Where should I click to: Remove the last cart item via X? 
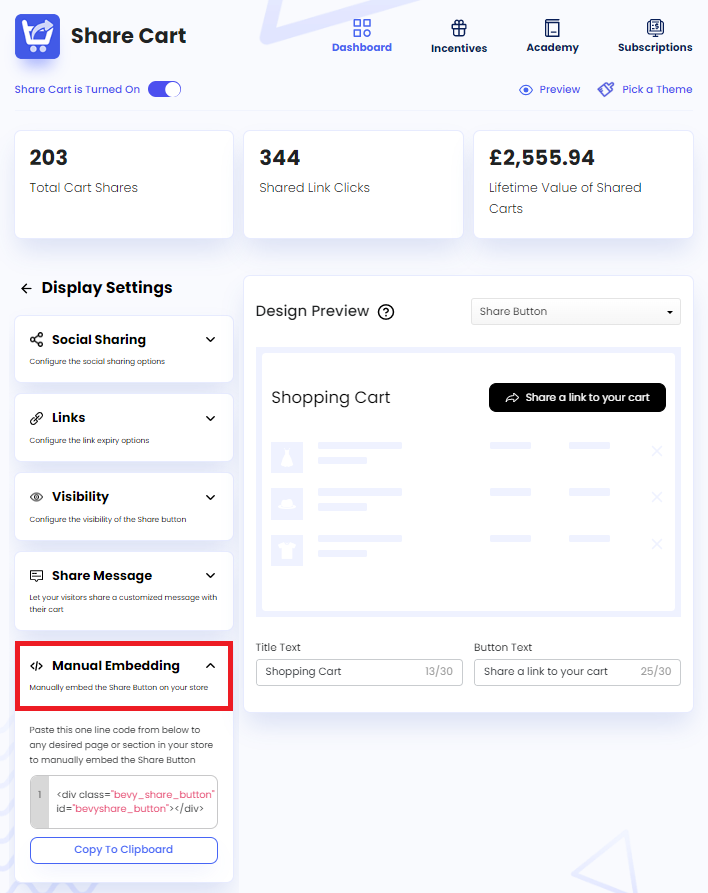[657, 544]
